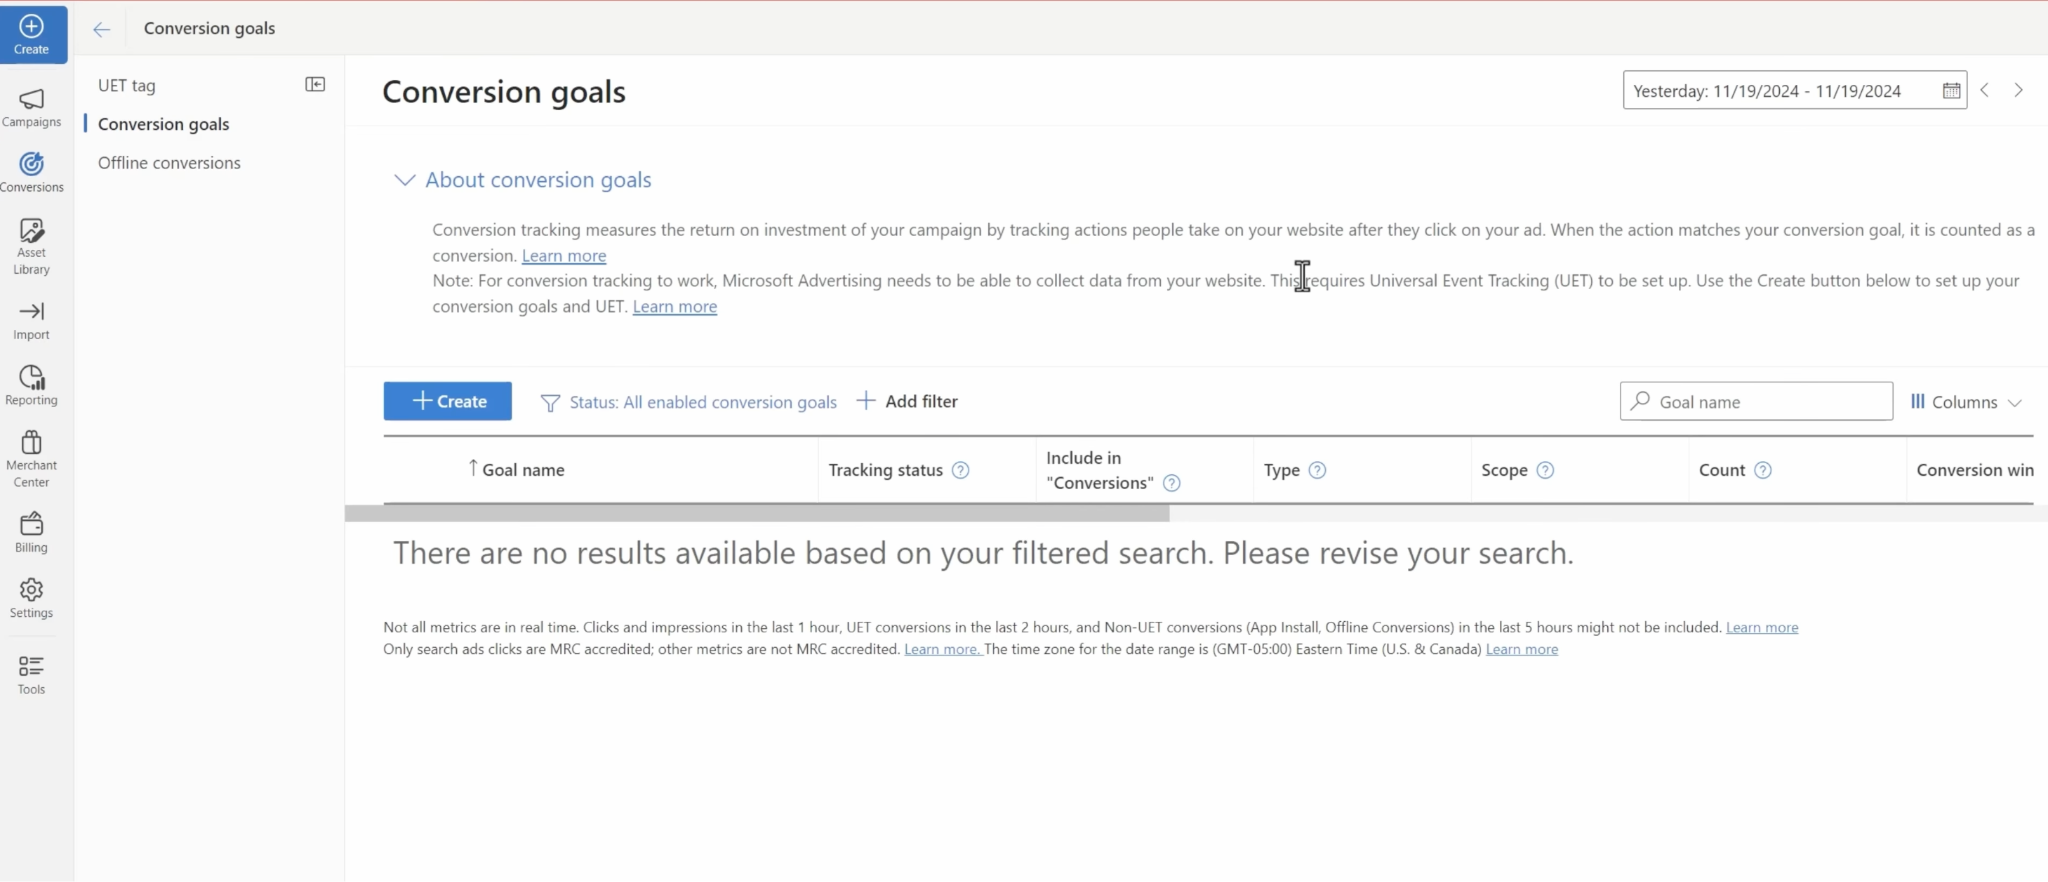This screenshot has width=2048, height=882.
Task: Open the Merchant Center
Action: [32, 459]
